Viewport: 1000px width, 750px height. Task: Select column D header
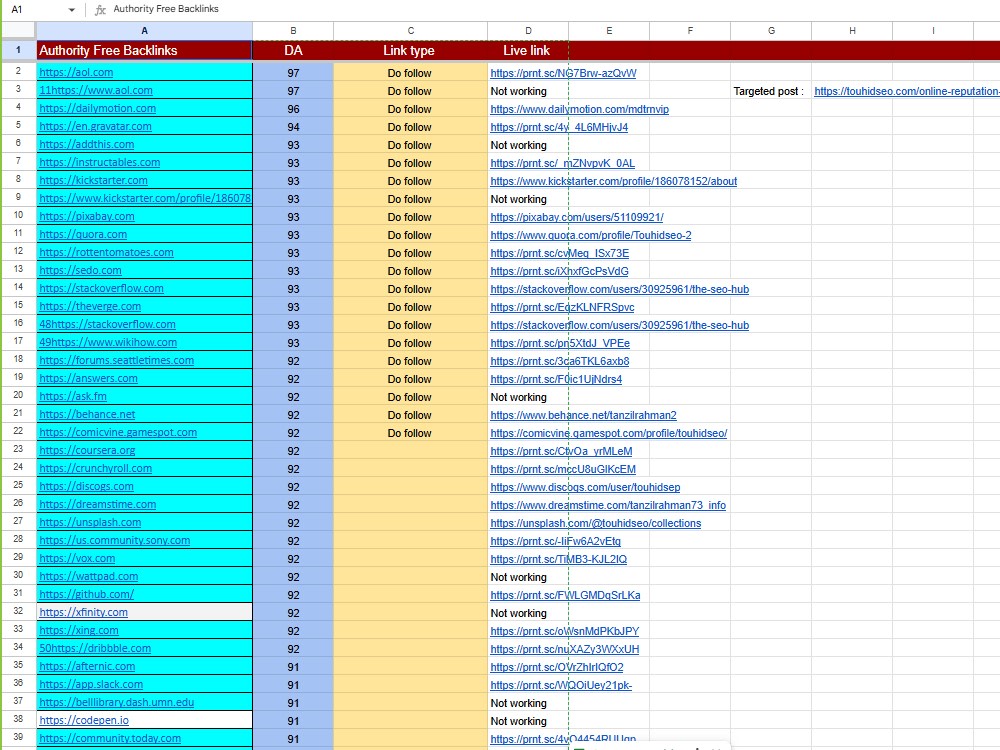pos(528,31)
